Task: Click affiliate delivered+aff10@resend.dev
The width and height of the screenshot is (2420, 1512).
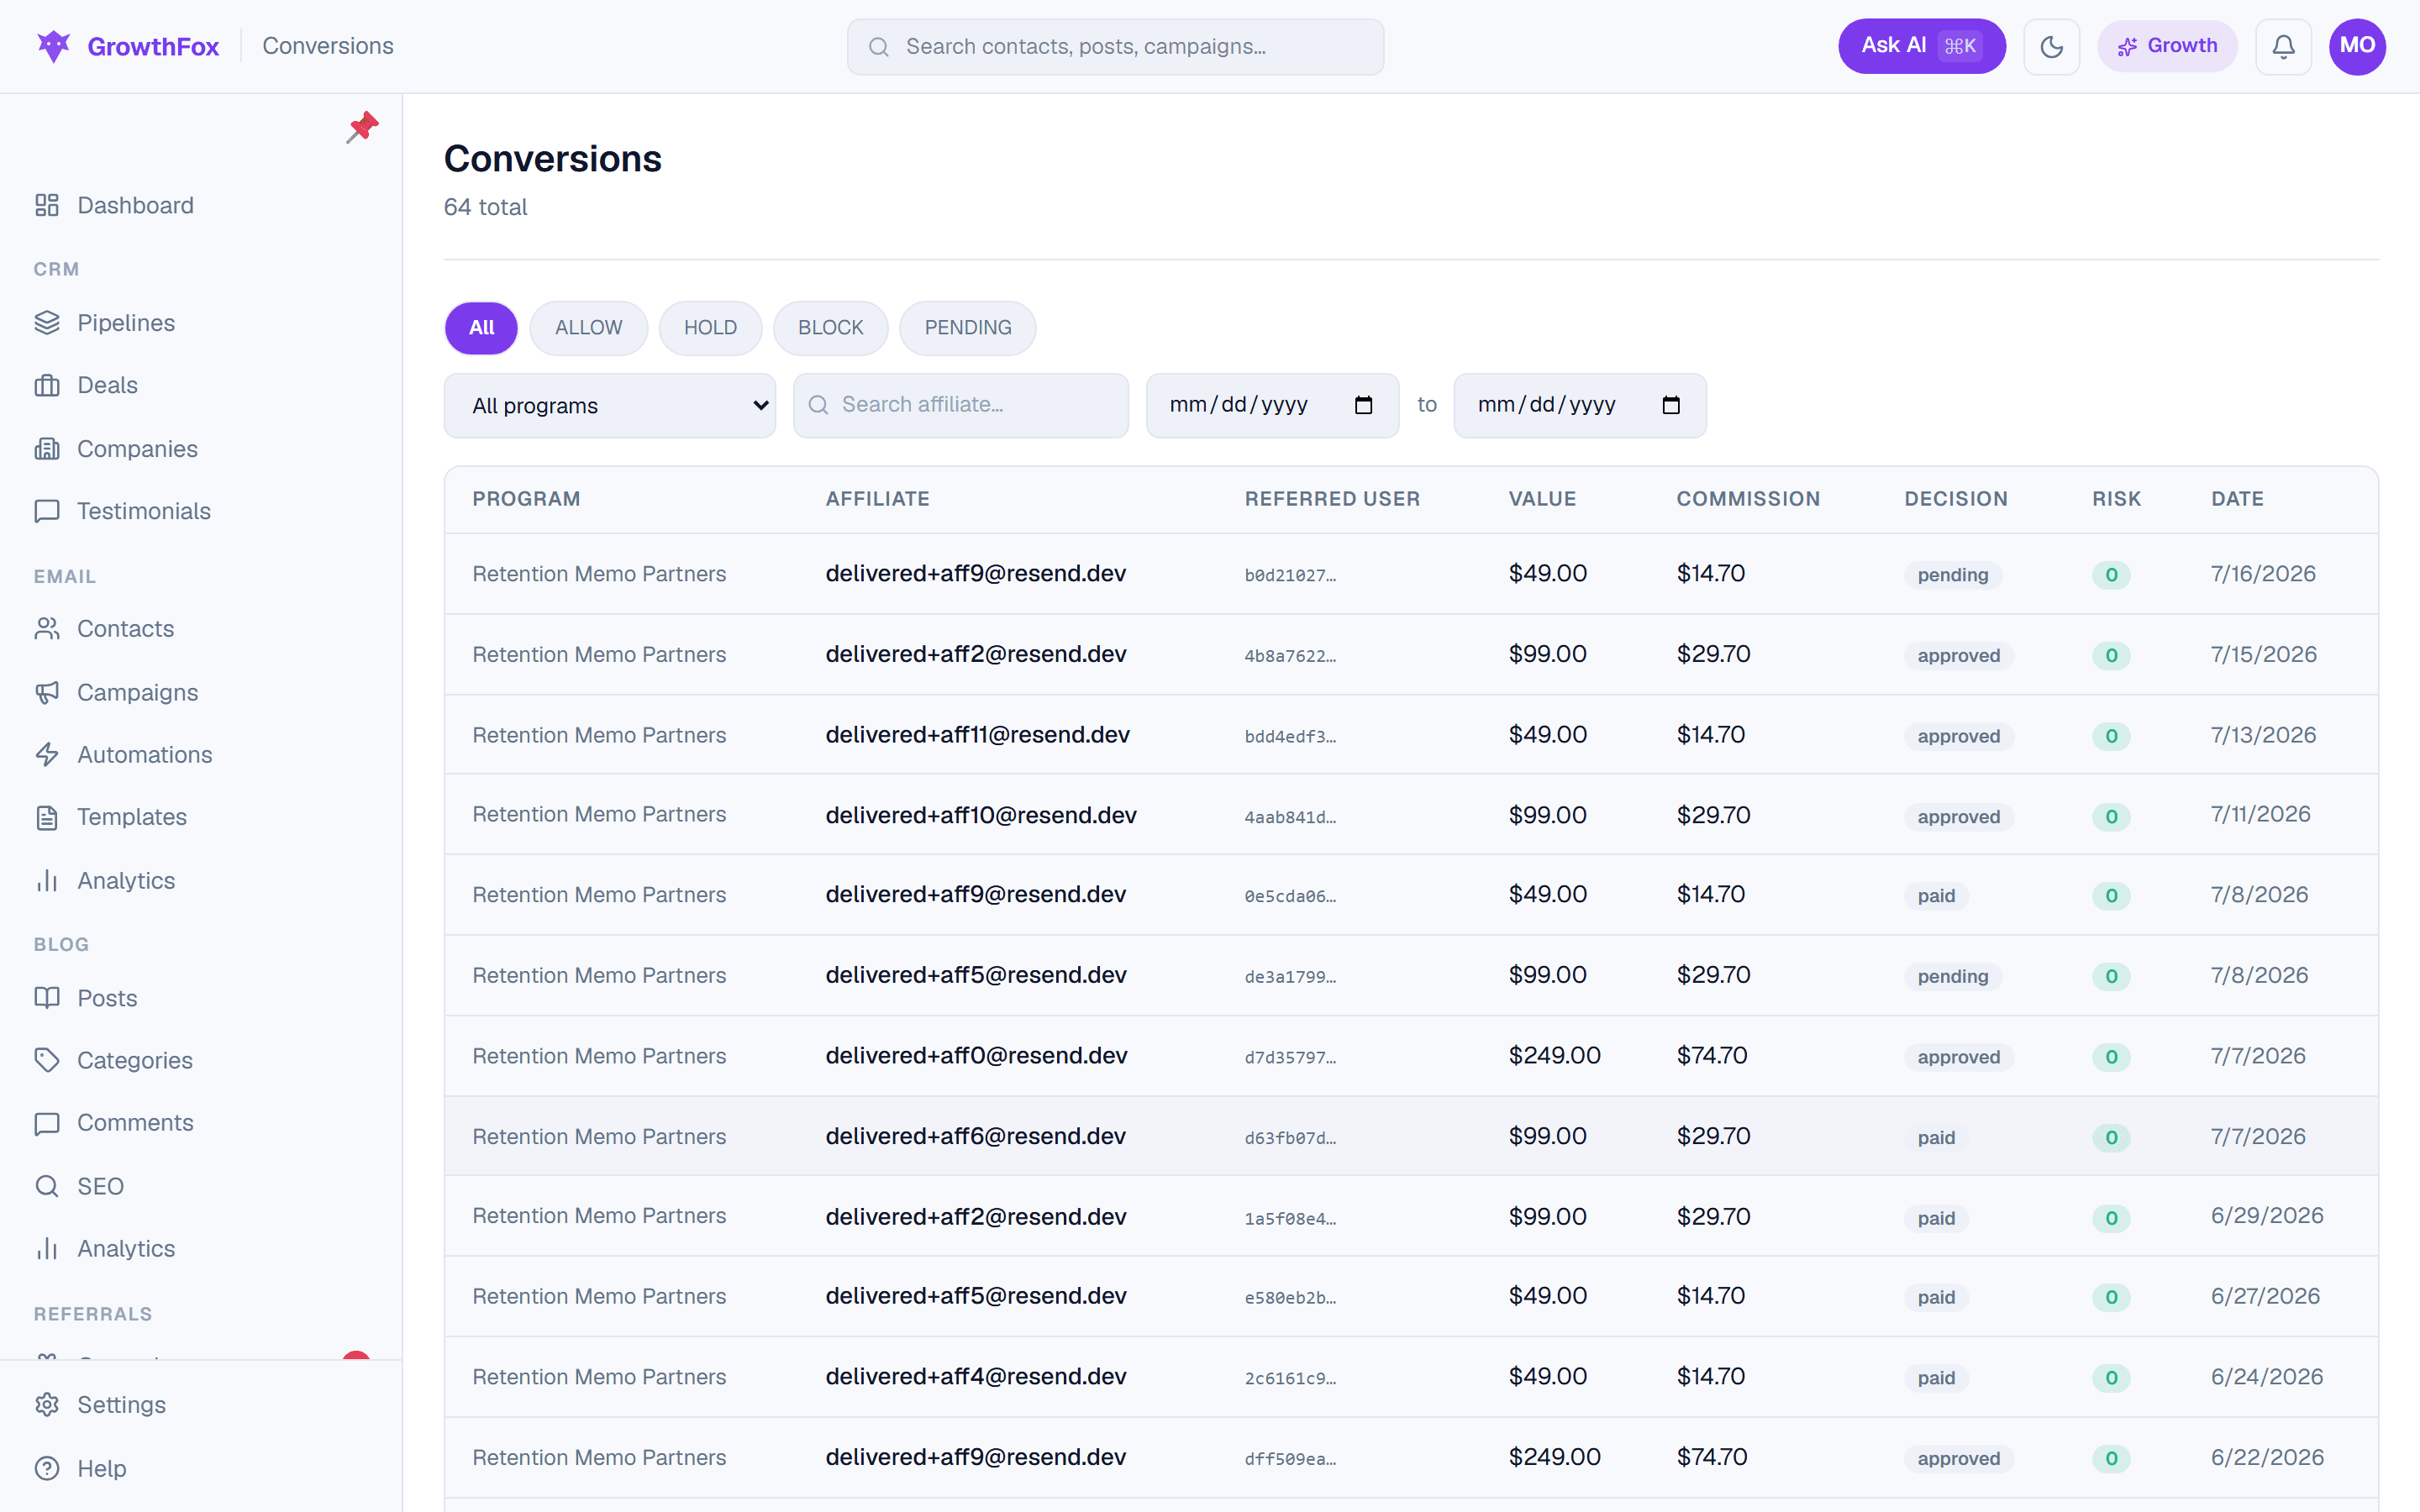Action: [980, 815]
